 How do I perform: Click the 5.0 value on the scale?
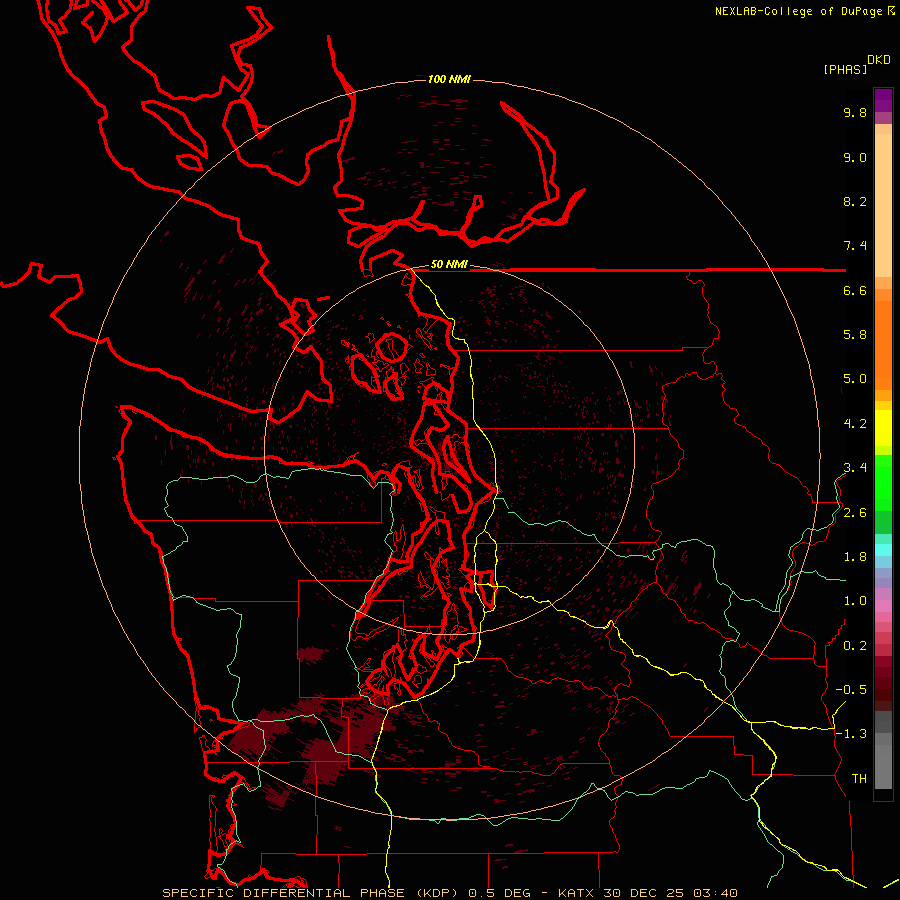[855, 379]
